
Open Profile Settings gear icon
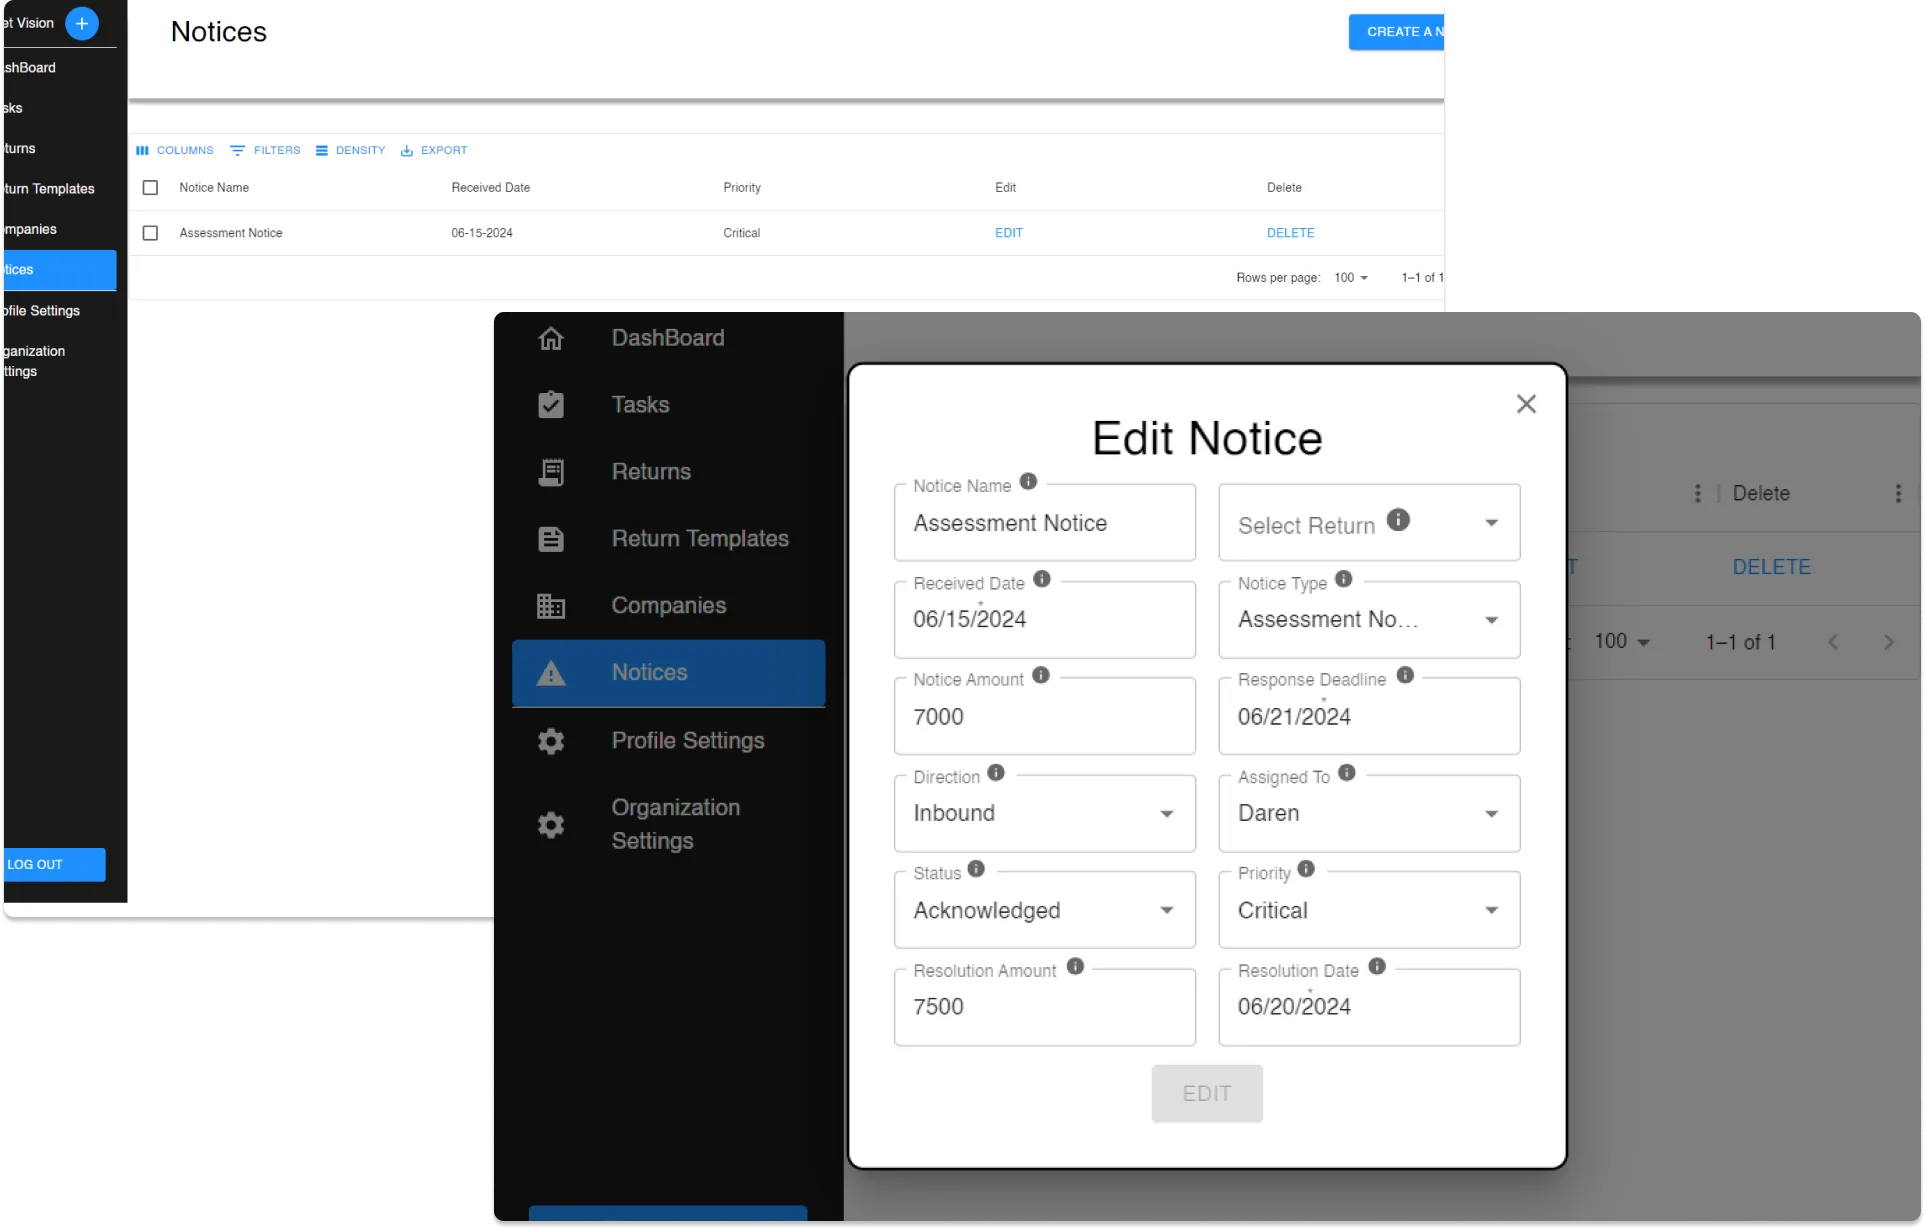(550, 740)
